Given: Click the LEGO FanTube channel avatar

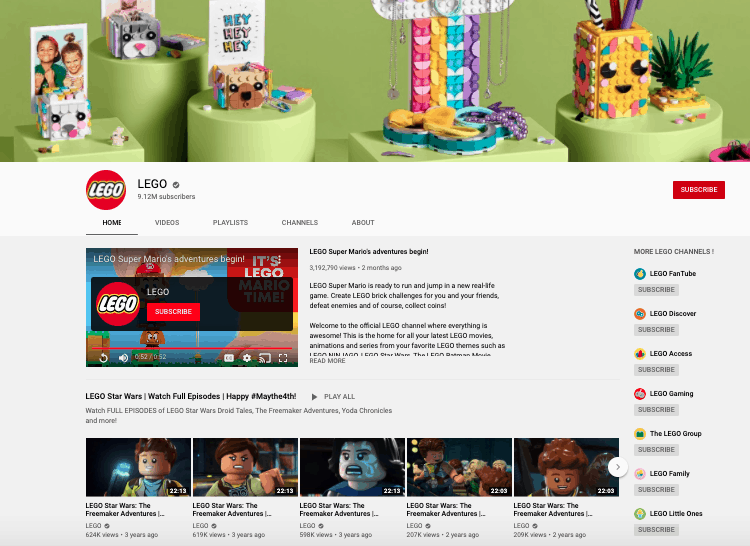Looking at the screenshot, I should [640, 274].
